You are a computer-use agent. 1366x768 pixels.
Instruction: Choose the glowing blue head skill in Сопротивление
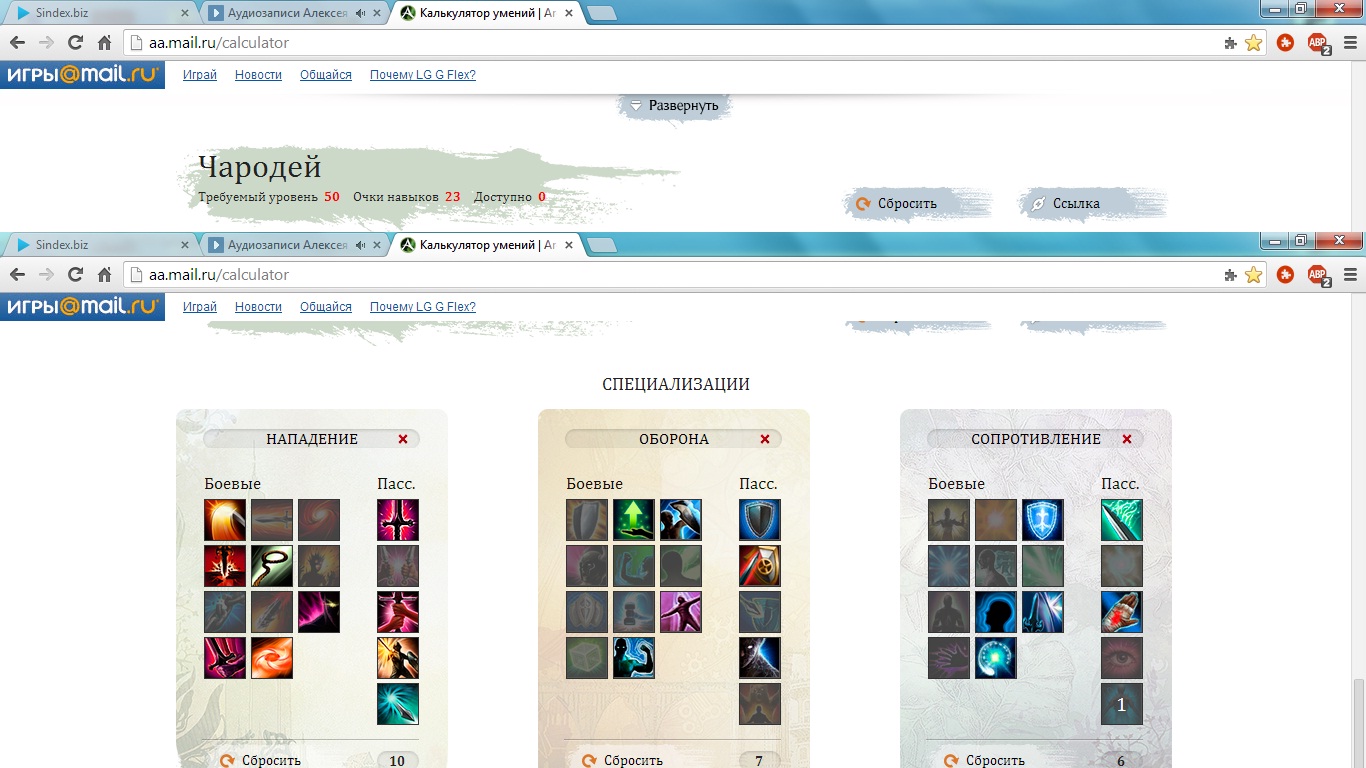[x=996, y=612]
